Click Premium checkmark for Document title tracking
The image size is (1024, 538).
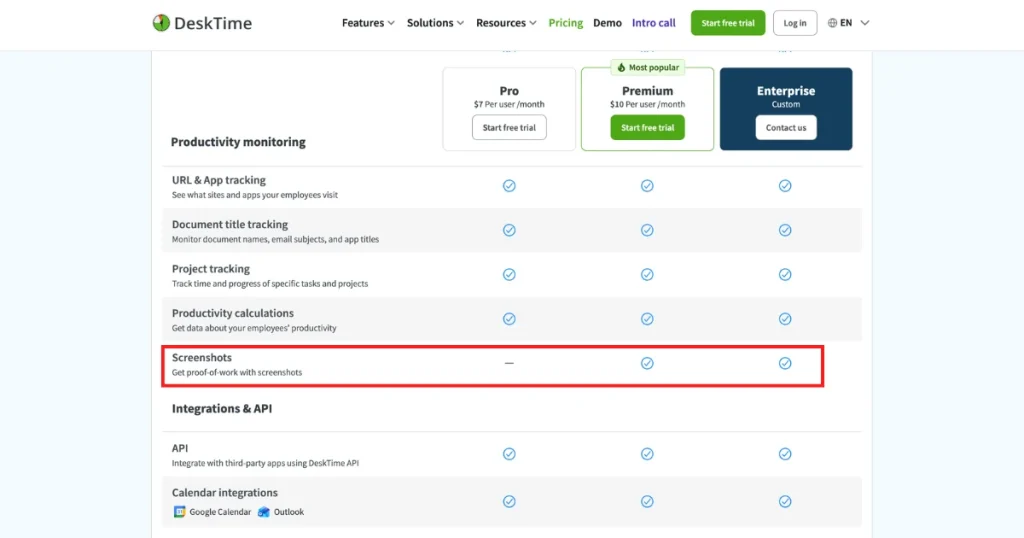coord(647,230)
